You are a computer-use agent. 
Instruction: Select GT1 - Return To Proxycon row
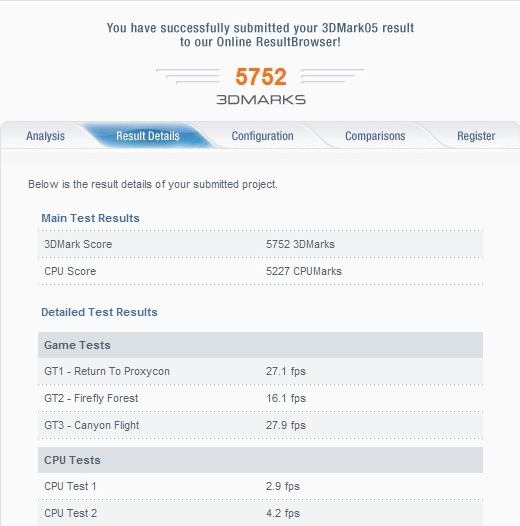pyautogui.click(x=260, y=371)
